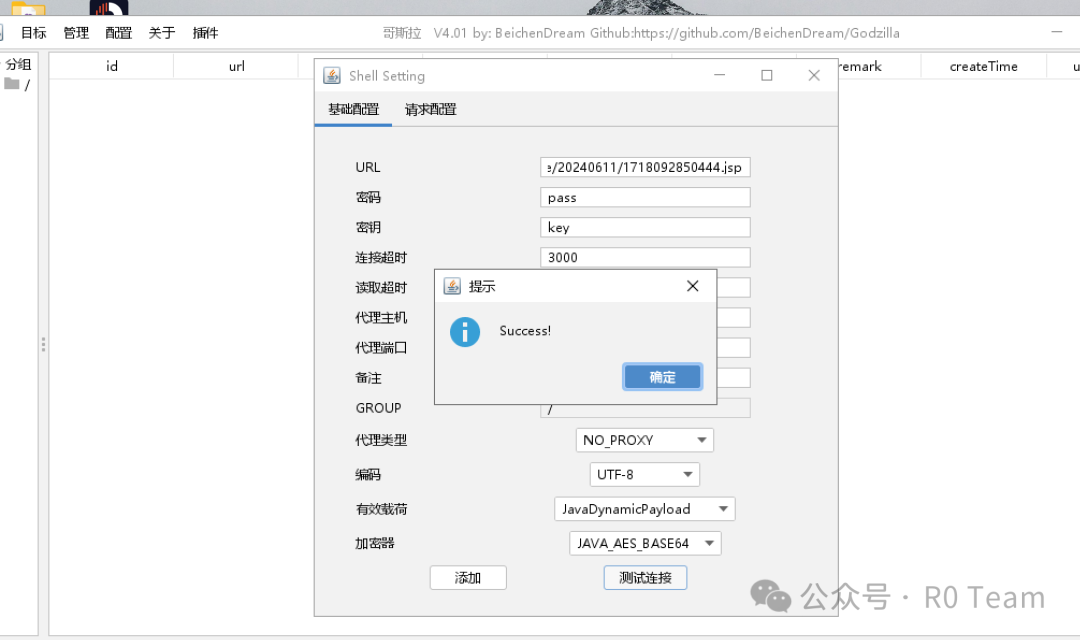Click the 连接超时 field showing 3000
Image resolution: width=1080 pixels, height=640 pixels.
coord(645,258)
